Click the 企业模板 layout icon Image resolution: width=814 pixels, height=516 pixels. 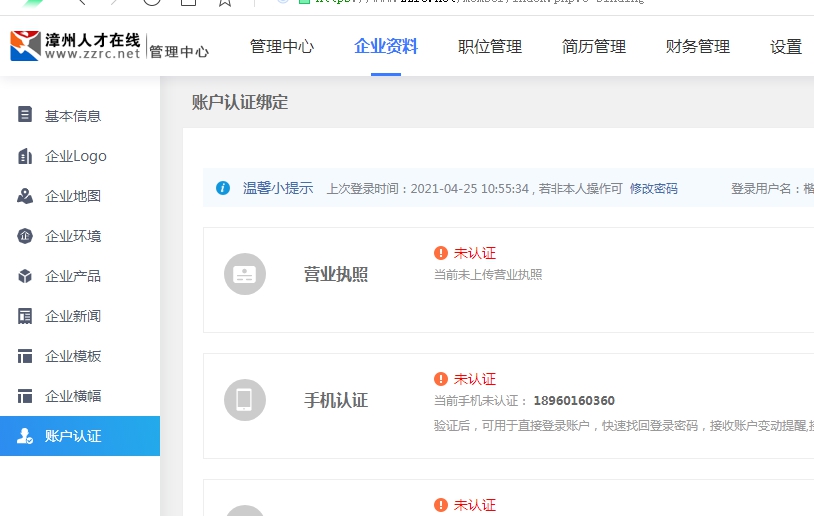tap(25, 356)
